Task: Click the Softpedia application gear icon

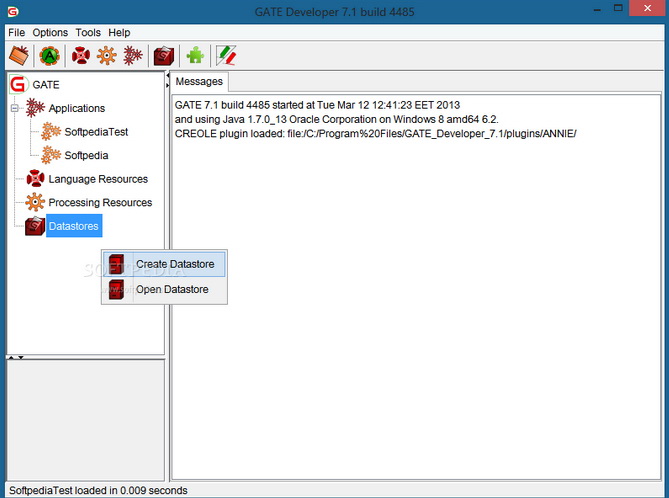Action: (x=51, y=155)
